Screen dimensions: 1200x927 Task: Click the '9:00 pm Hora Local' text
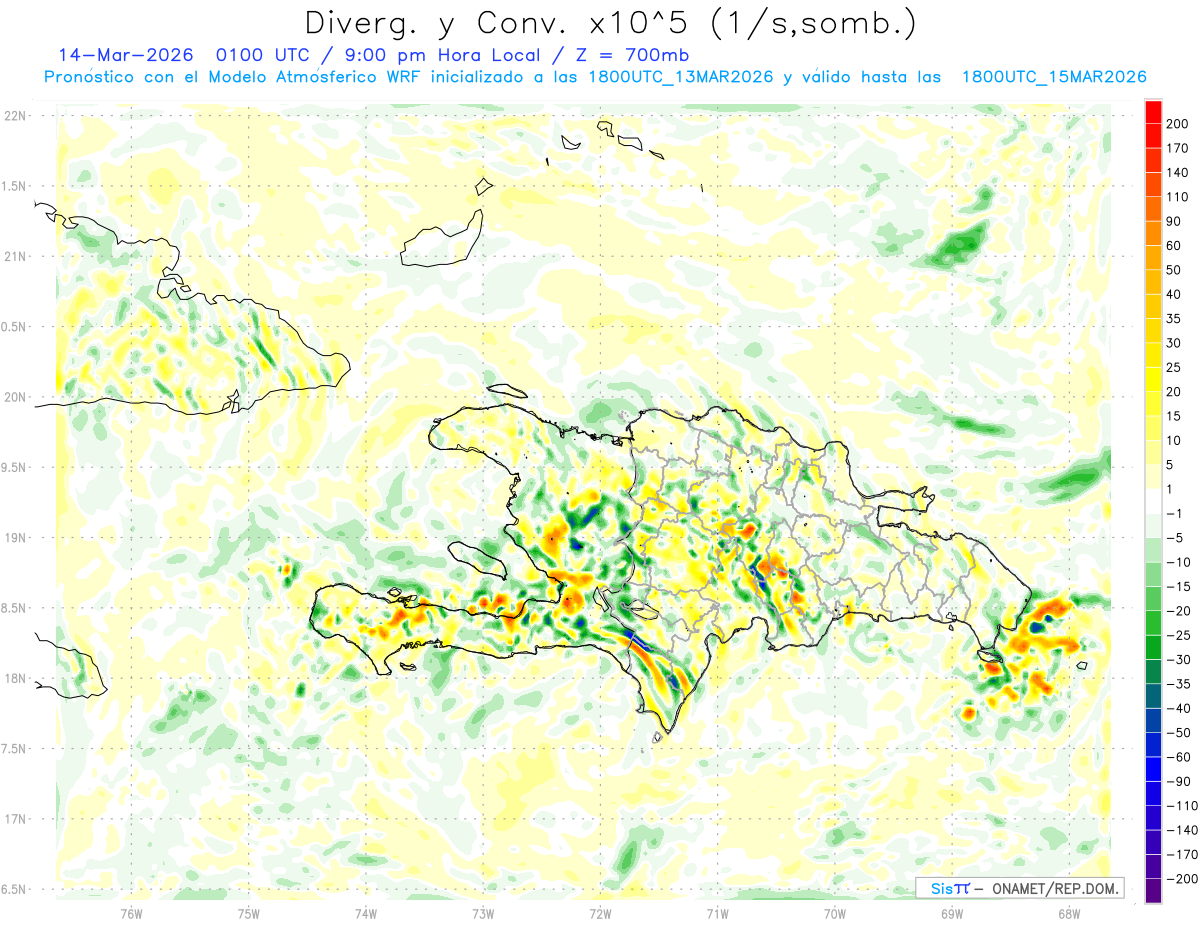(x=440, y=54)
